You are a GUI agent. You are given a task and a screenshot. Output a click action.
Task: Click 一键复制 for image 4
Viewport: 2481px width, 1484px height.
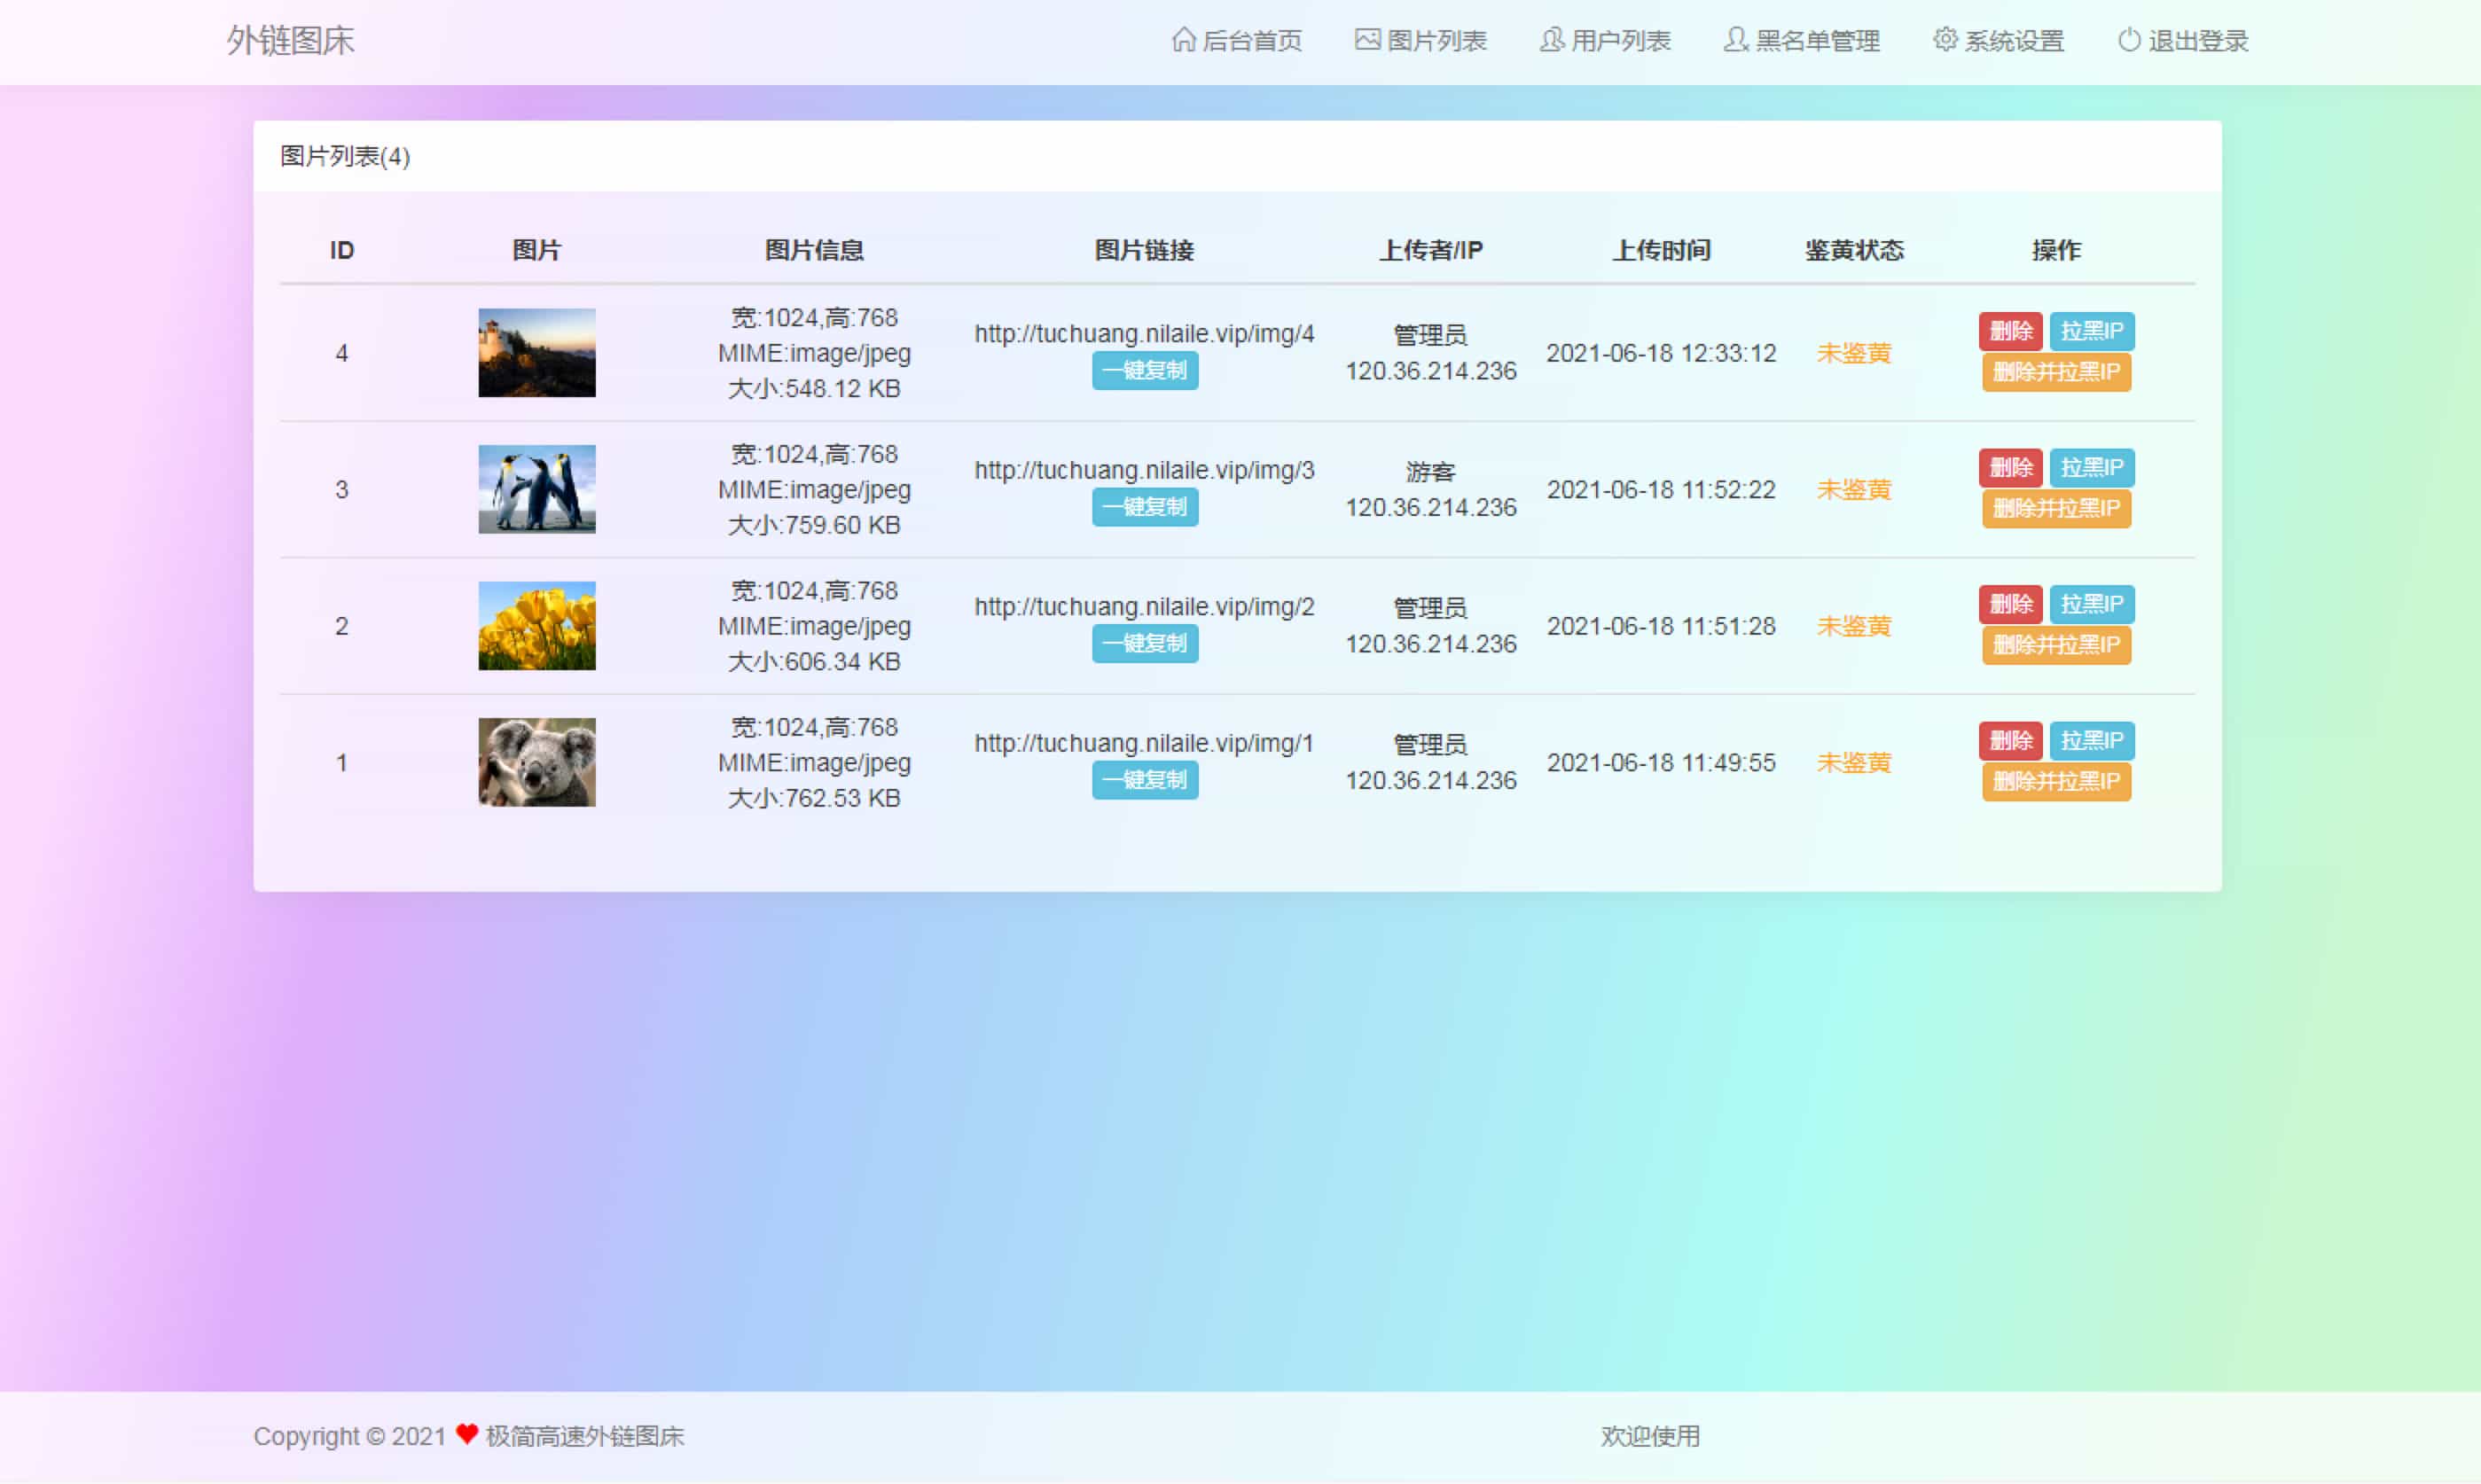point(1144,370)
